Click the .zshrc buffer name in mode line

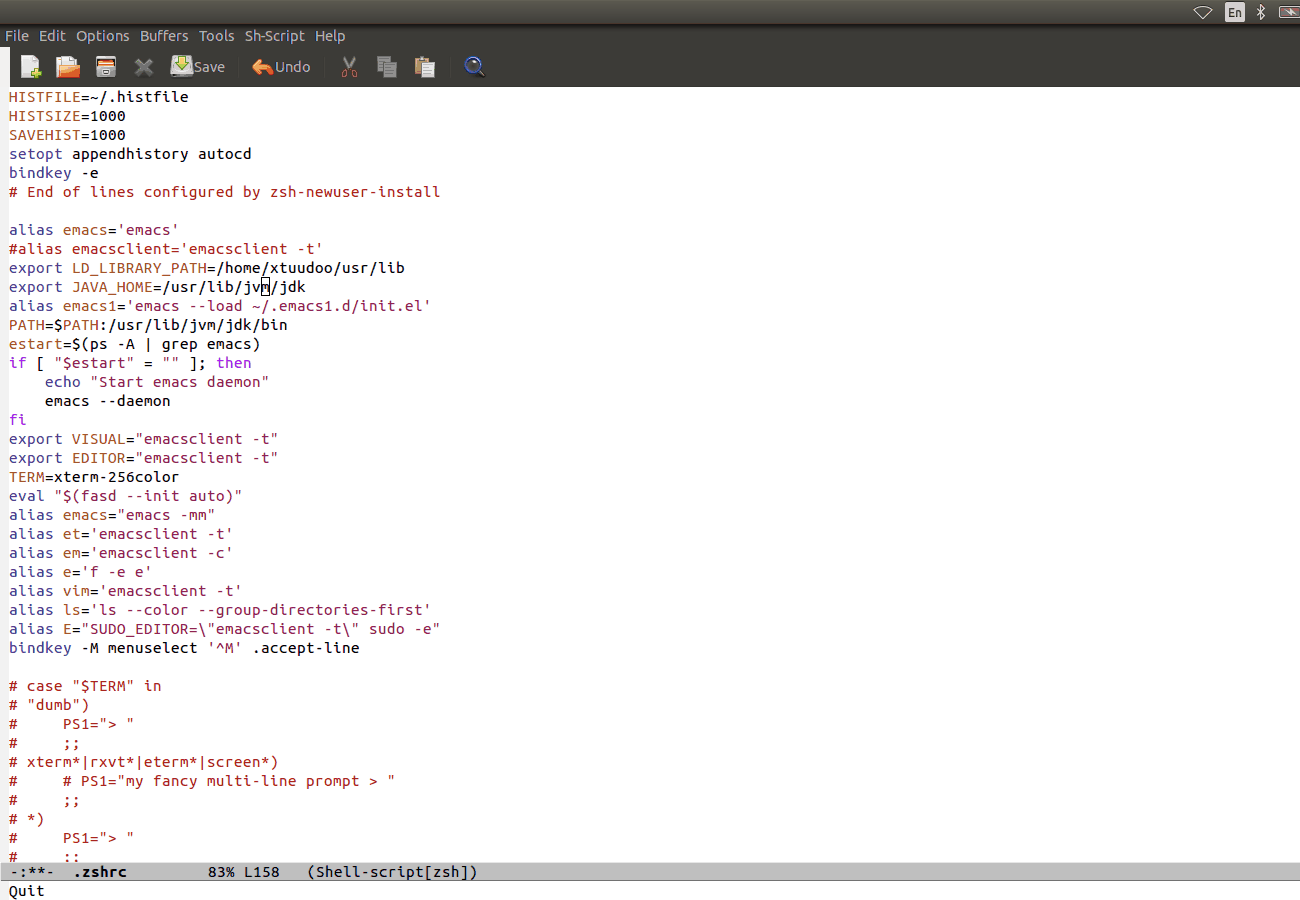point(100,872)
